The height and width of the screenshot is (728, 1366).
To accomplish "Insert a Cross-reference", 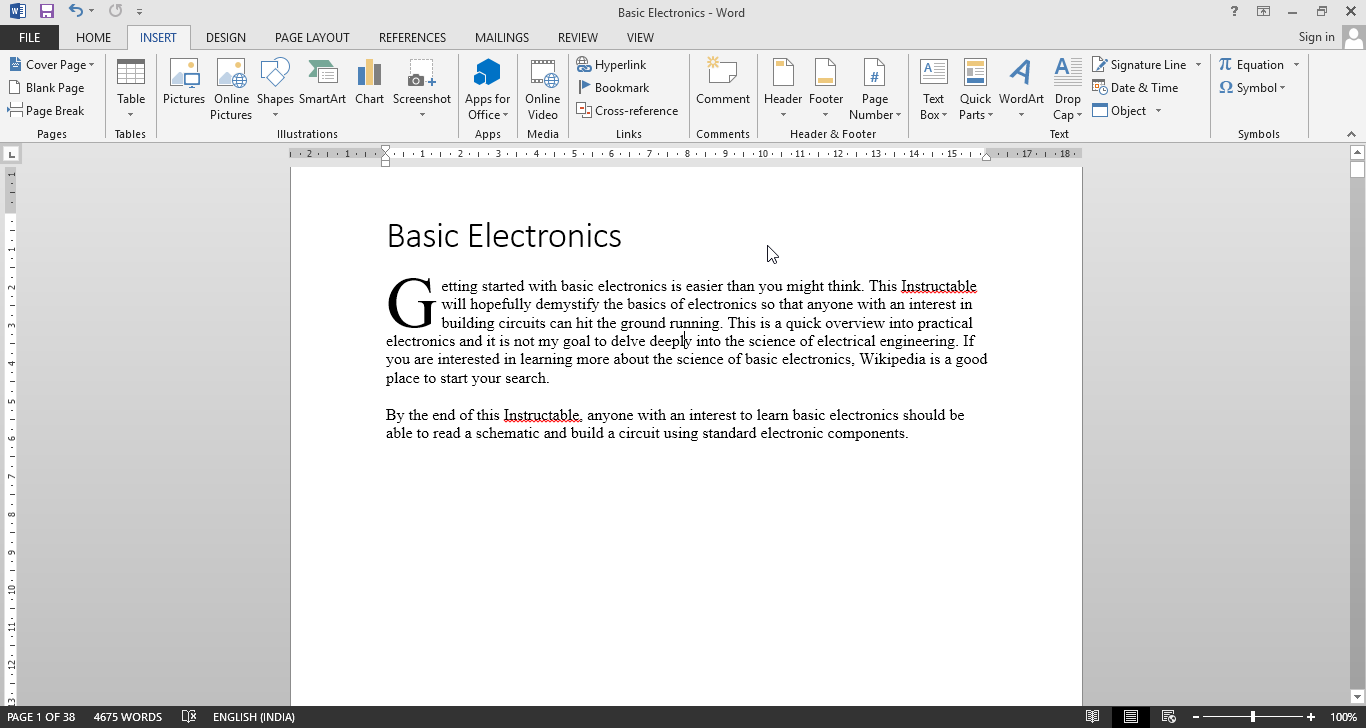I will (628, 111).
